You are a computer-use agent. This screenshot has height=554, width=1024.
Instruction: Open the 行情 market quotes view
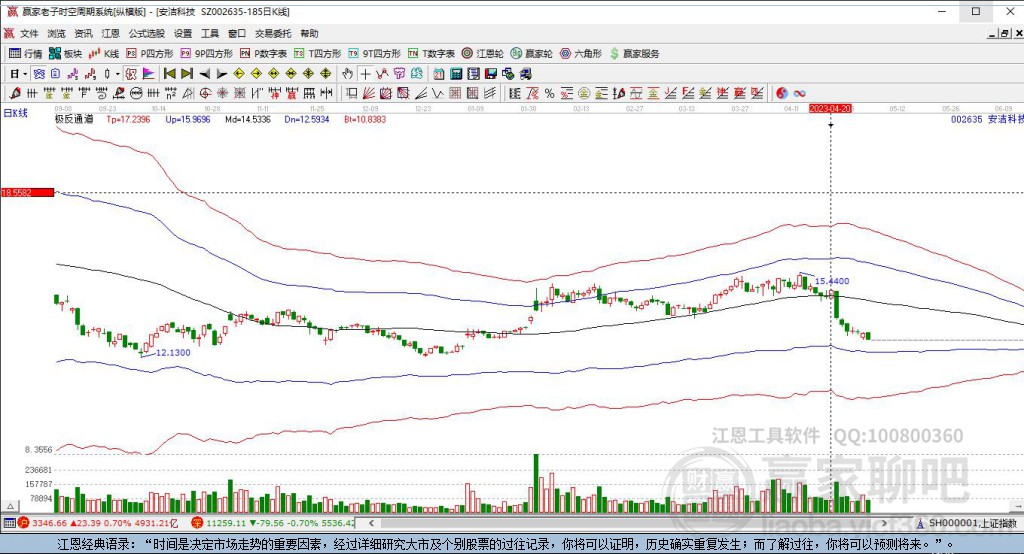(x=26, y=53)
